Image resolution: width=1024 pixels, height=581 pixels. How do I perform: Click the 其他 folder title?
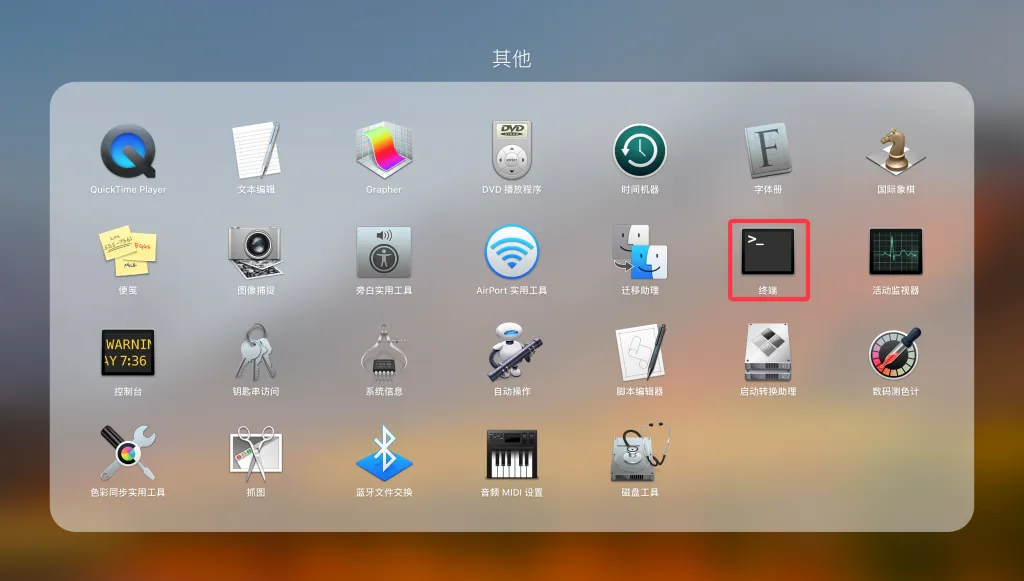[x=511, y=59]
